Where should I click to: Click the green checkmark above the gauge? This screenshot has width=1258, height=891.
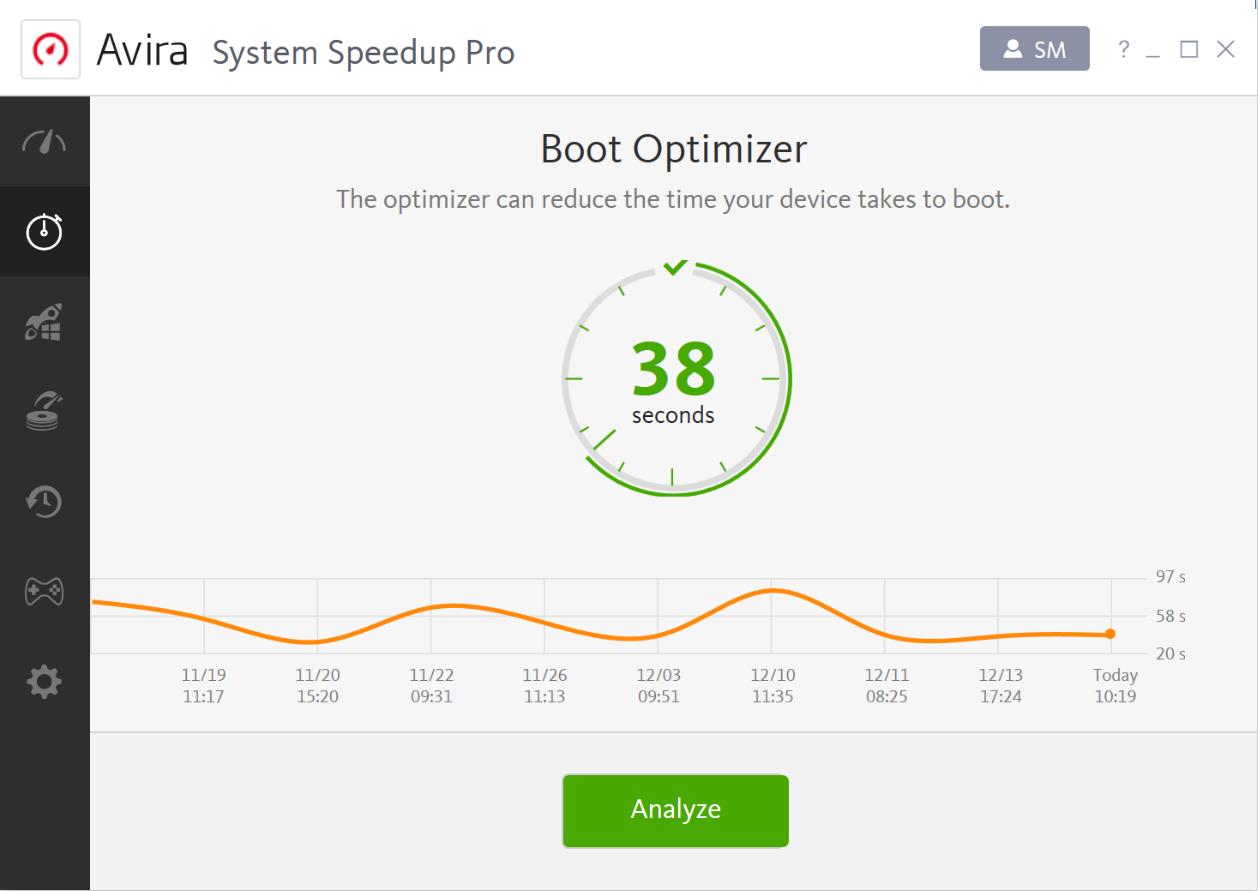tap(675, 266)
